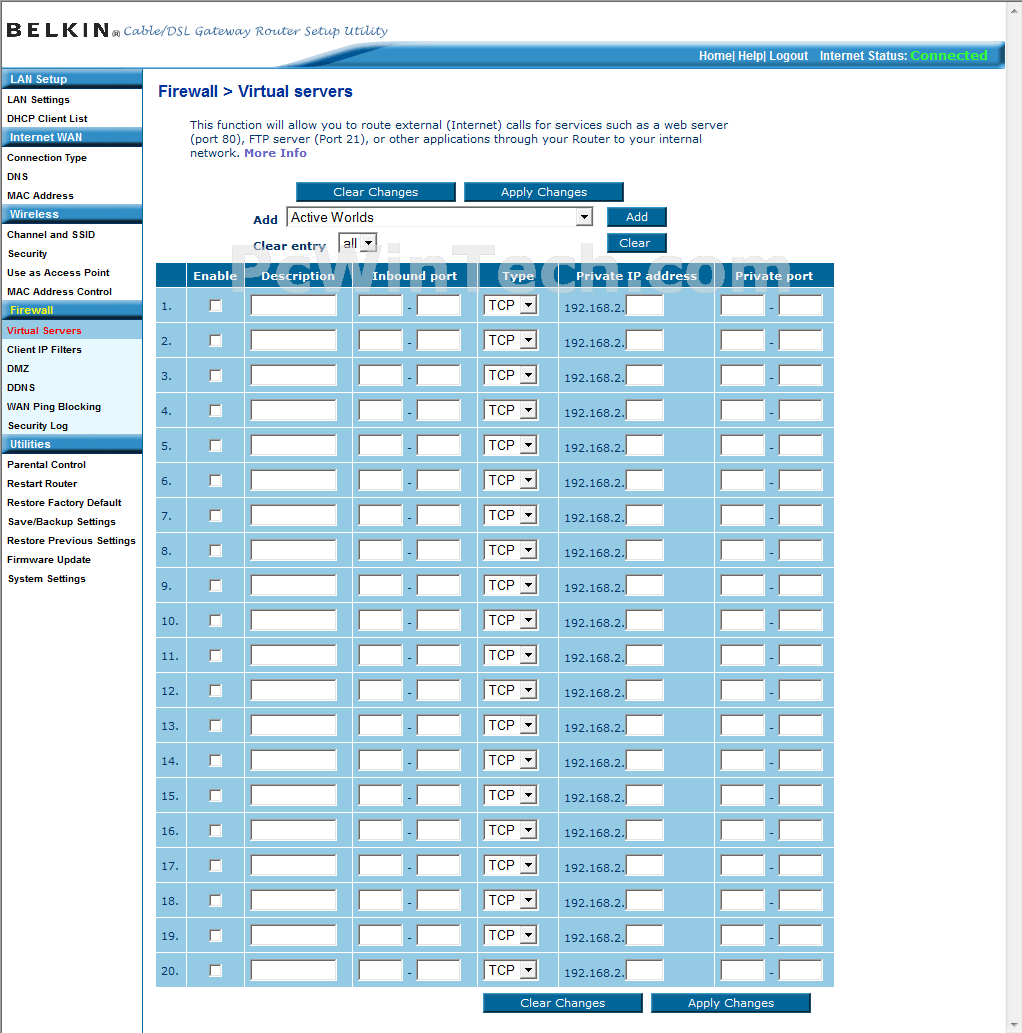Click the Home link in header
Screen dimensions: 1022x1033
(x=715, y=56)
